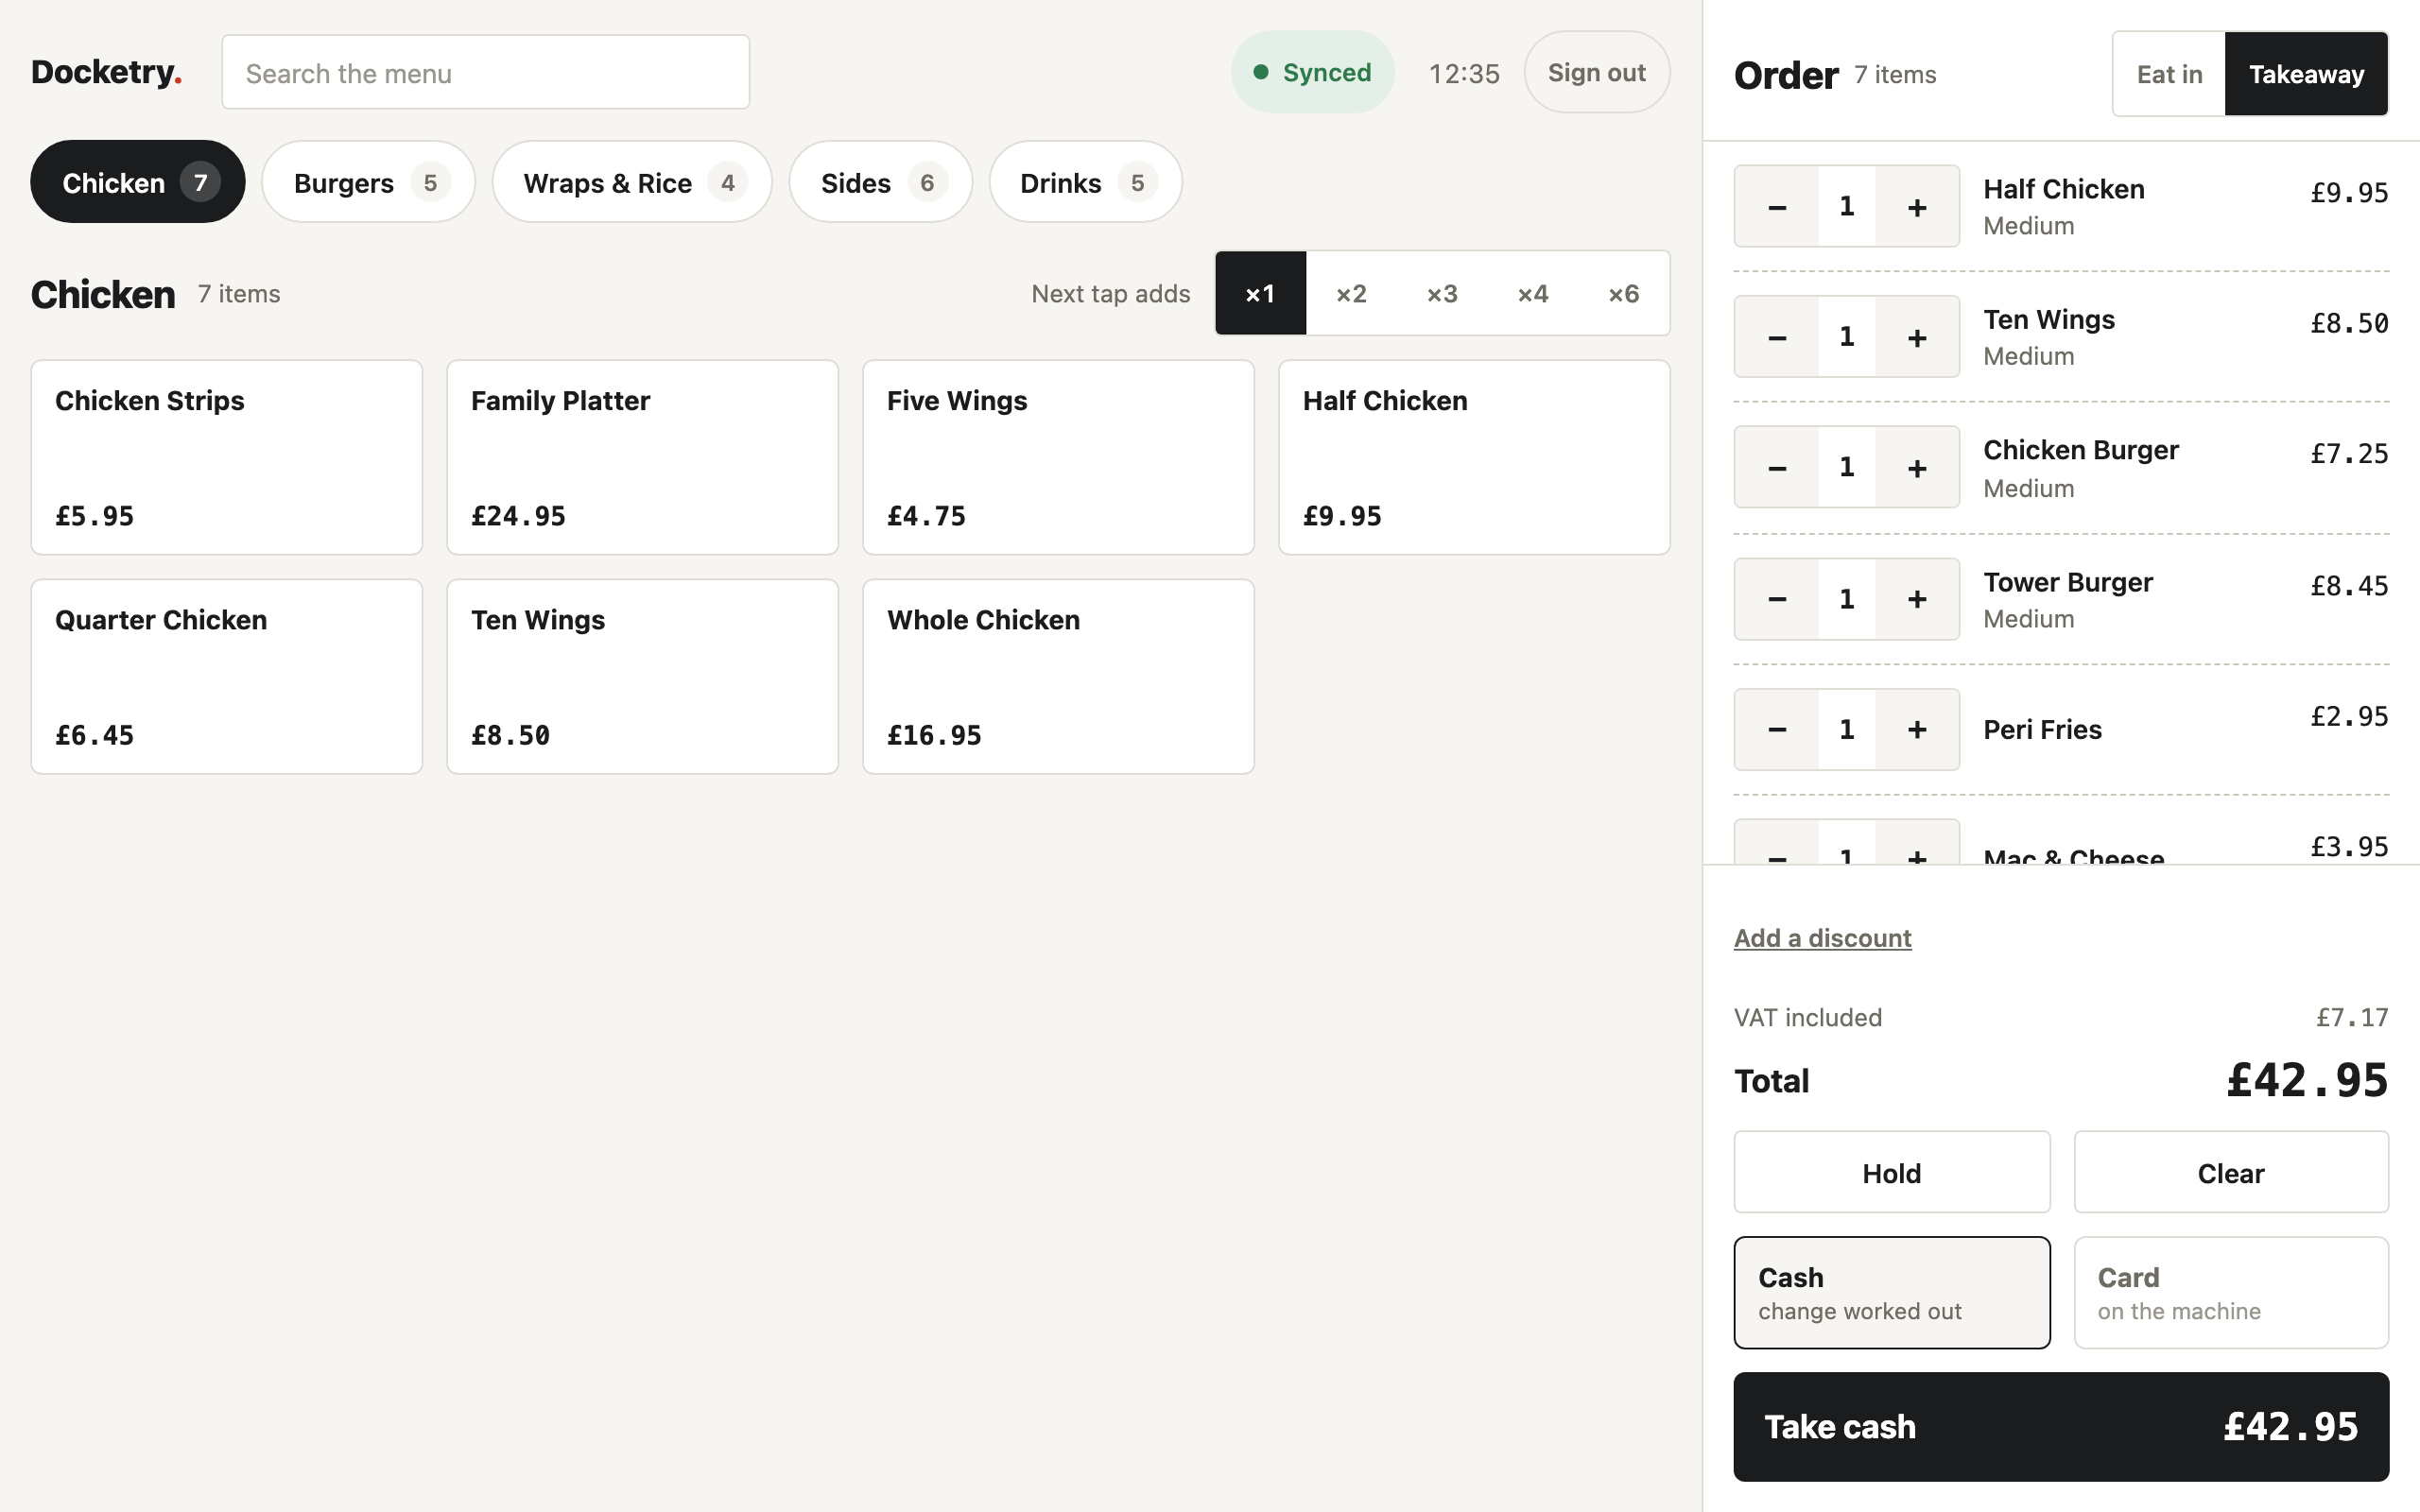
Task: Open the Drinks category
Action: [x=1085, y=182]
